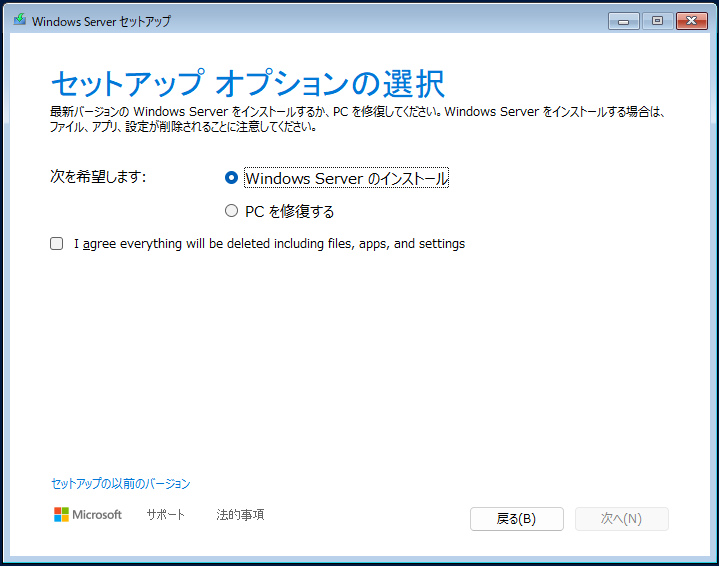
Task: Maximize the setup window
Action: tap(658, 21)
